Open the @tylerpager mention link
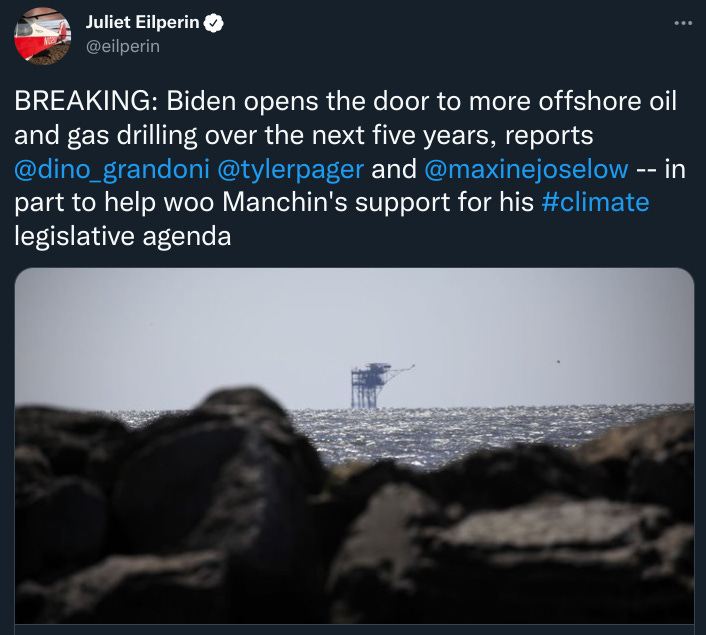 [290, 170]
